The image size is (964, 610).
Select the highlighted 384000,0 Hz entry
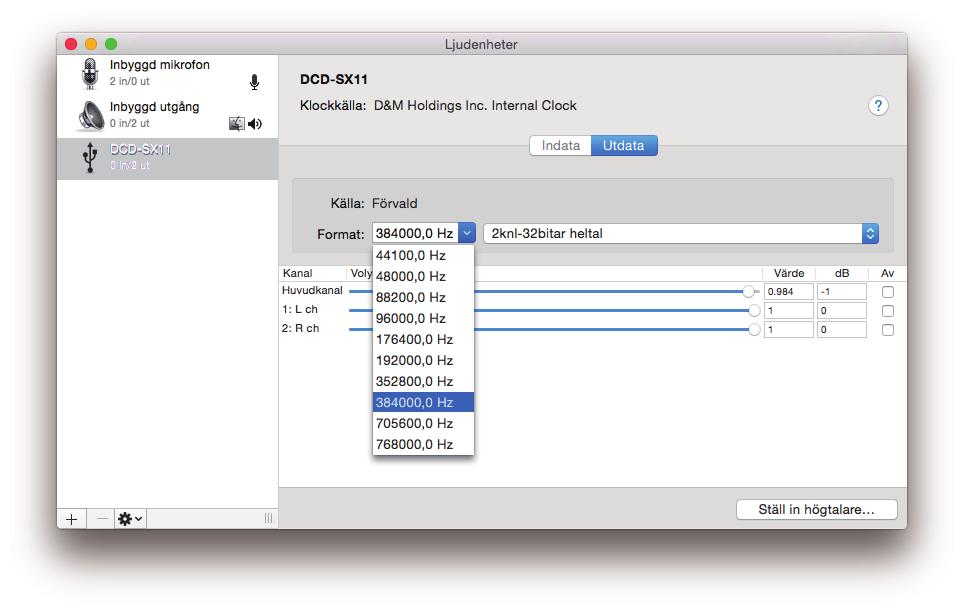point(423,402)
